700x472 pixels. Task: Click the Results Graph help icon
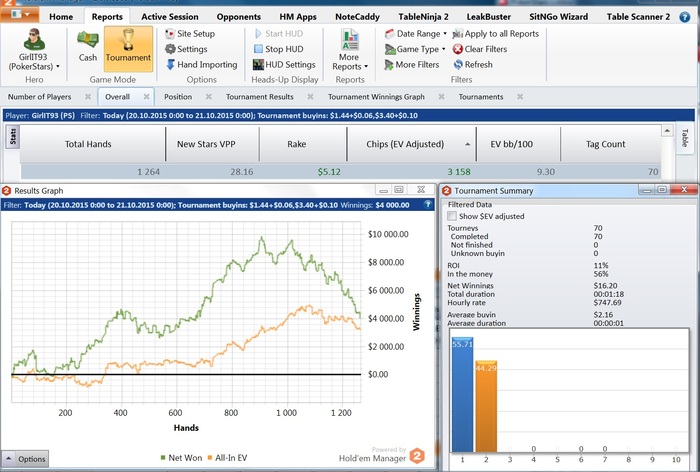click(428, 205)
